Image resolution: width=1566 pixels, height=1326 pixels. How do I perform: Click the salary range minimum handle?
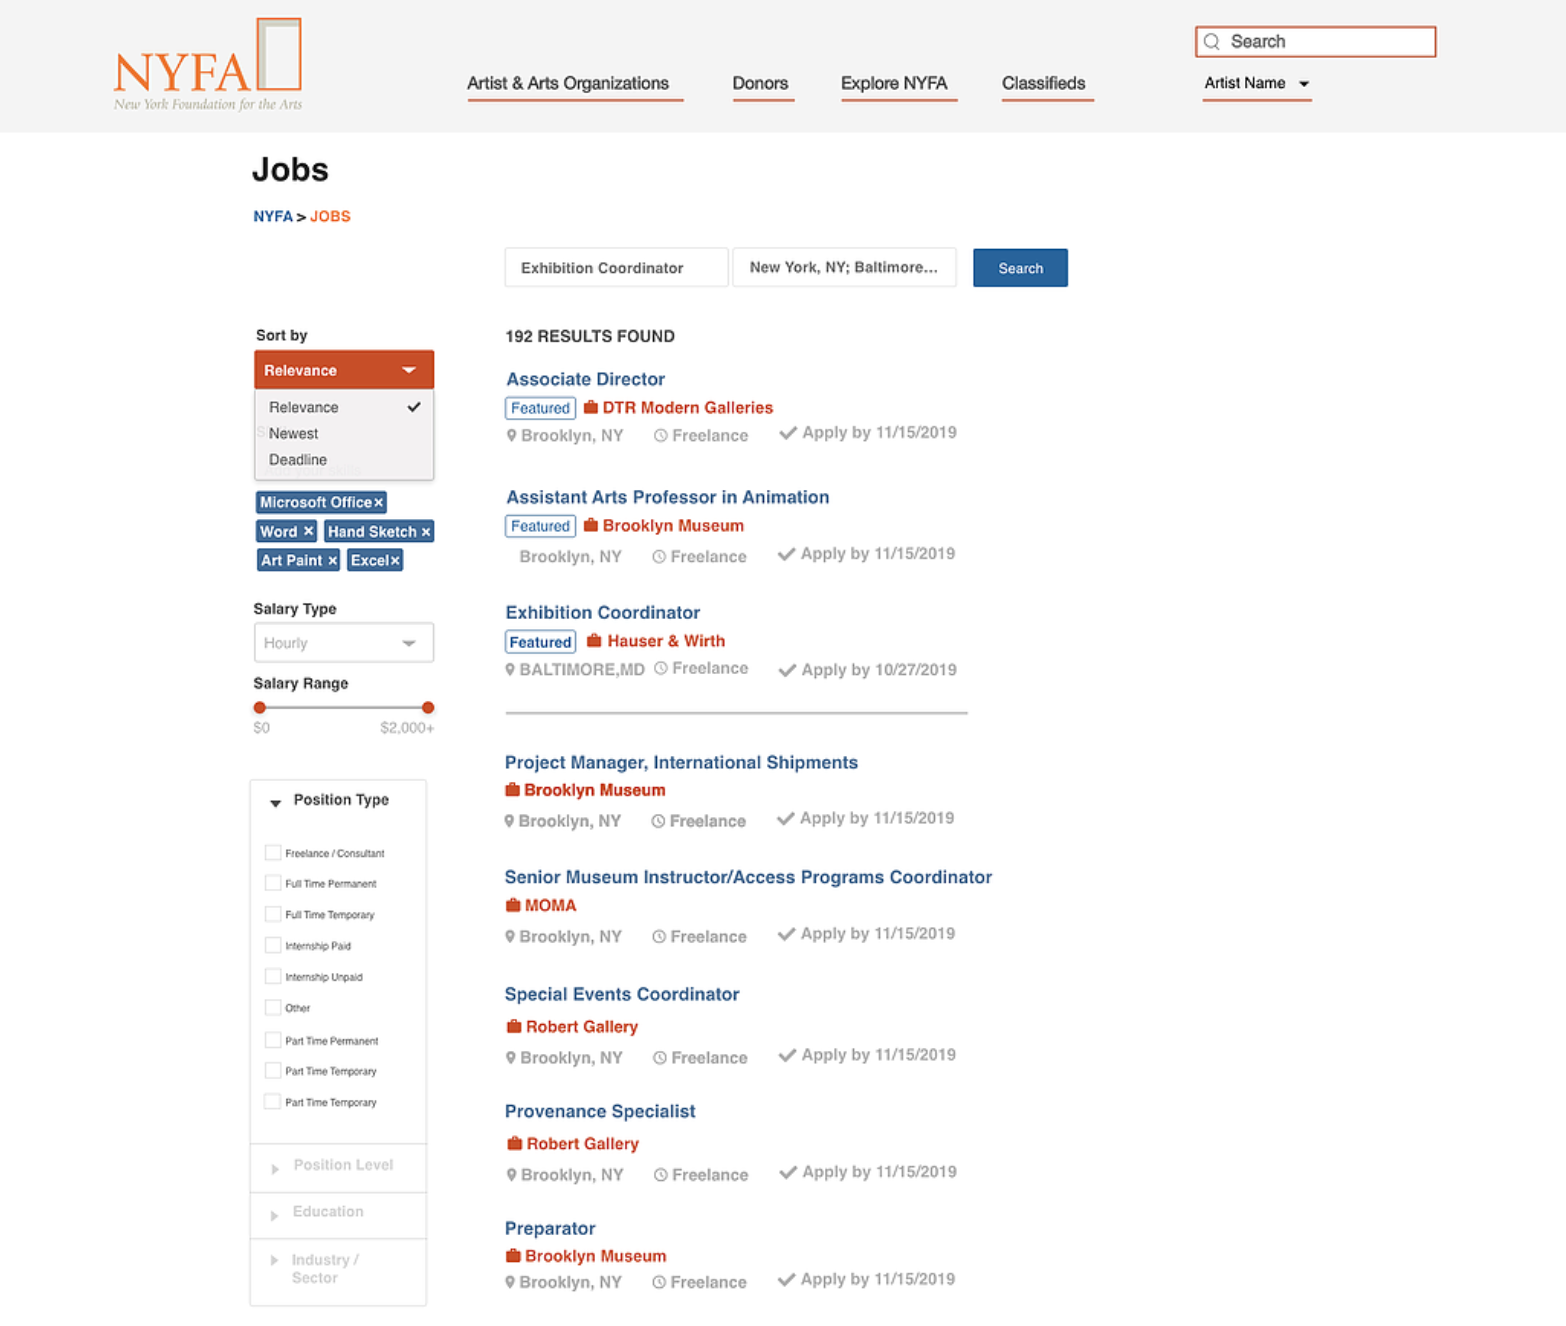(x=260, y=707)
